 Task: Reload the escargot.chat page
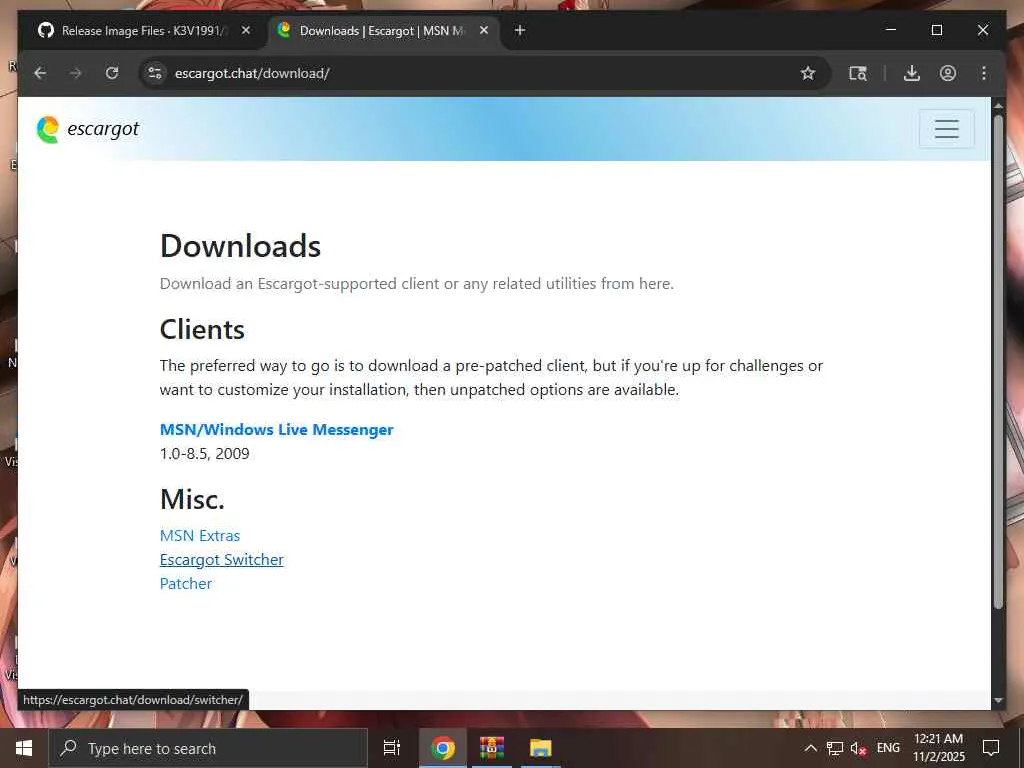coord(112,73)
